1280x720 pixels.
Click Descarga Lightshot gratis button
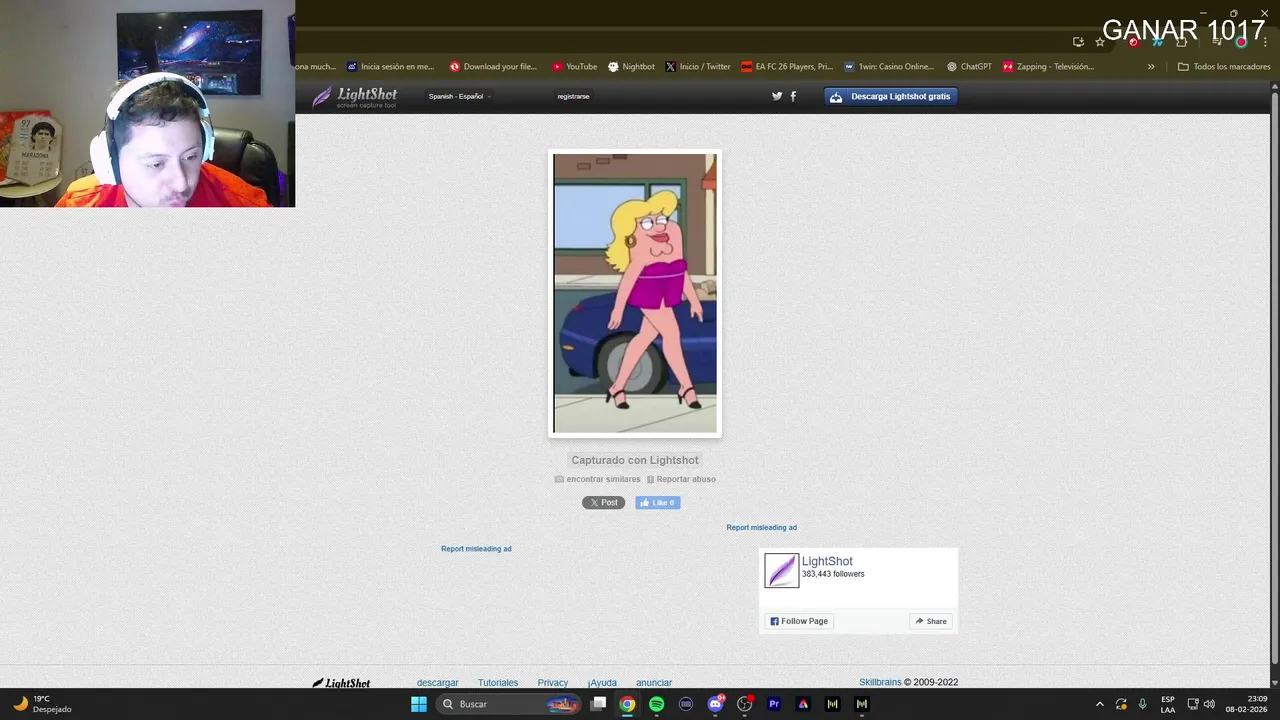[891, 96]
